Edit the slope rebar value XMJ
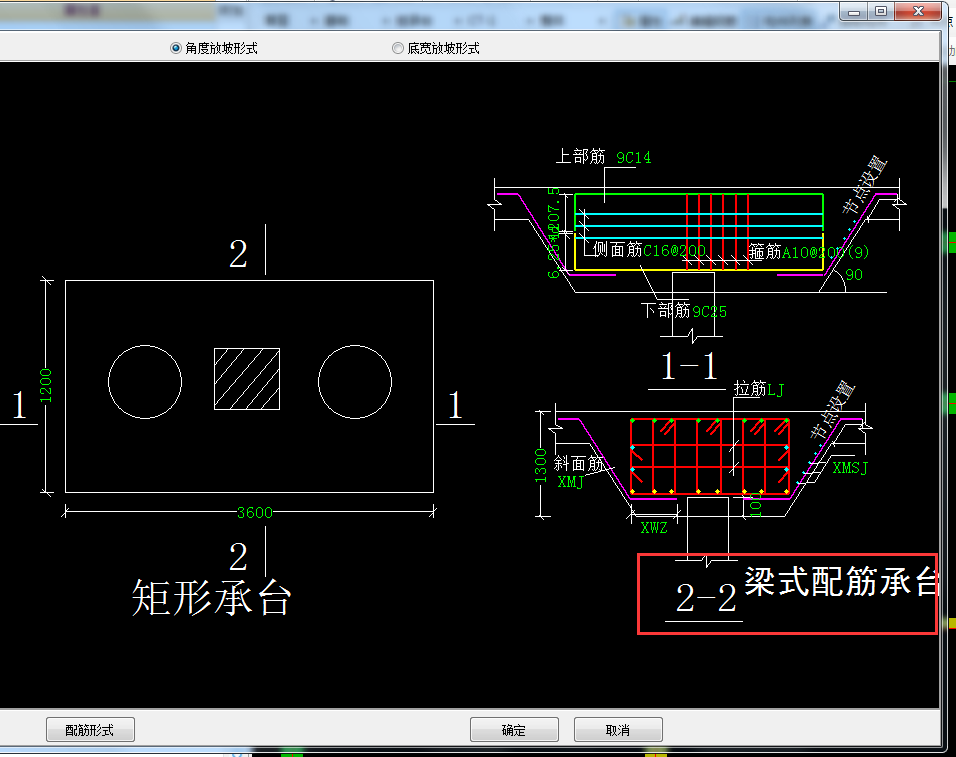The image size is (956, 757). pos(571,482)
